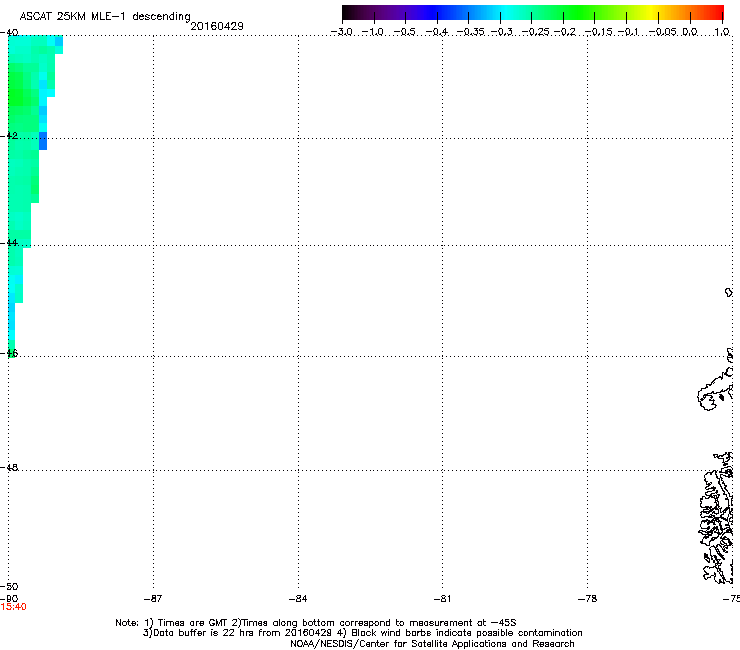Click the 'ASCAT 25KM MLE-1 descending' title
This screenshot has height=650, width=740.
(105, 16)
